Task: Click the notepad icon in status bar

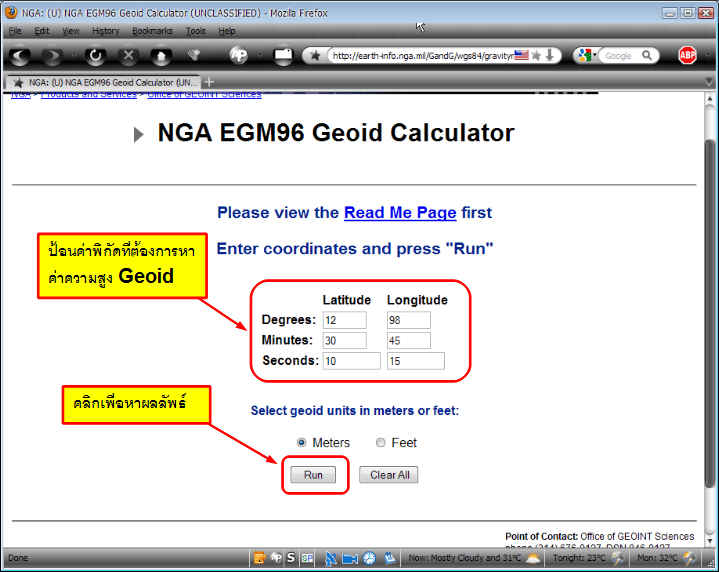Action: (260, 558)
